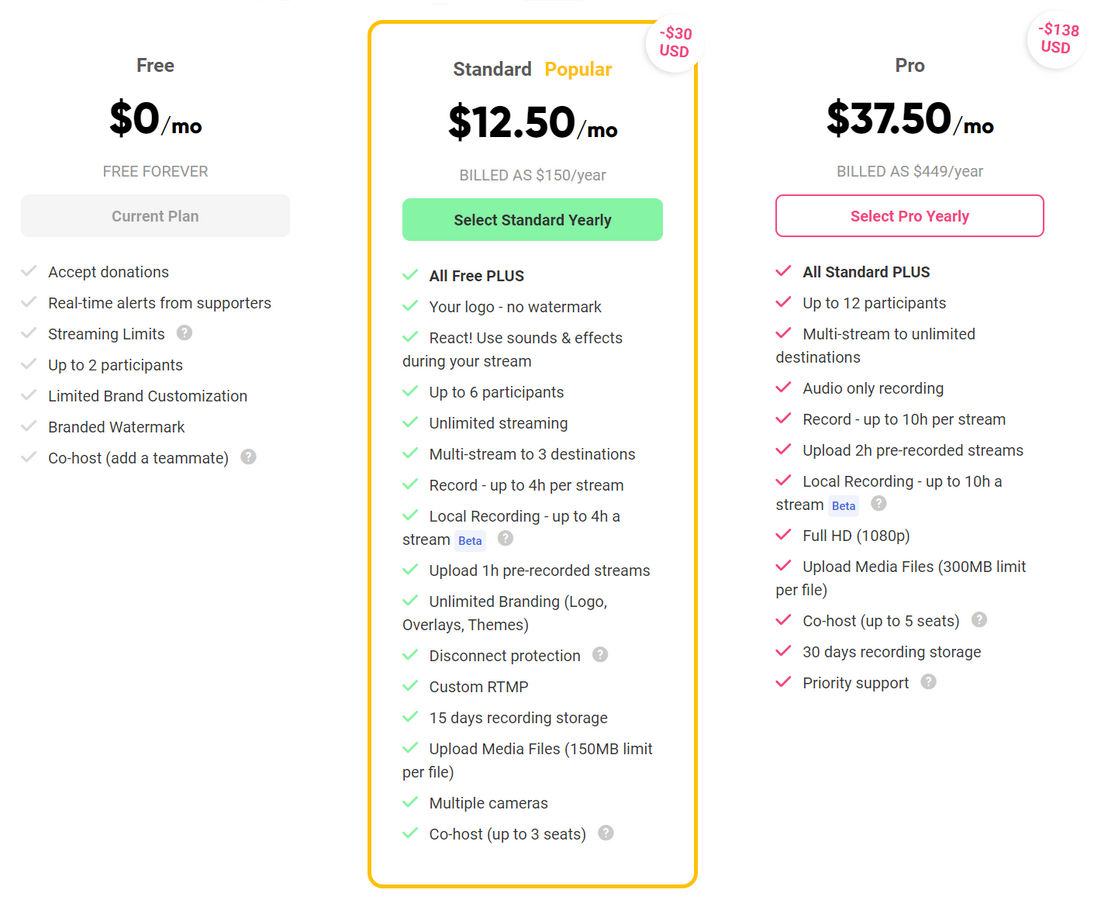Viewport: 1108px width, 906px height.
Task: Click help icon beside Disconnect protection
Action: 600,654
